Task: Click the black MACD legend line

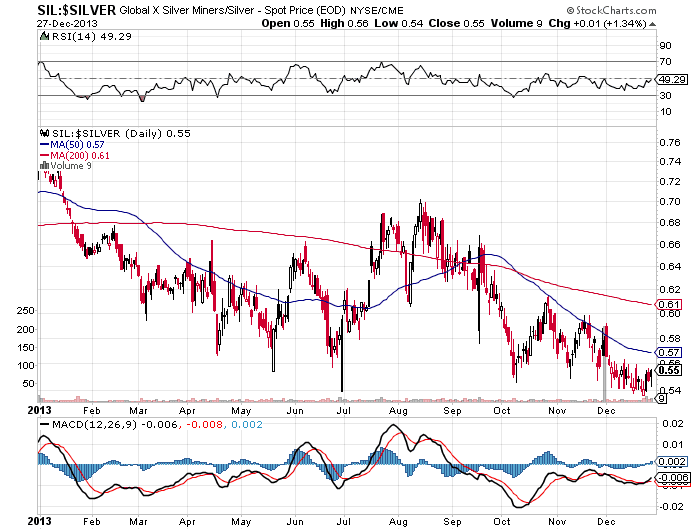Action: point(45,424)
